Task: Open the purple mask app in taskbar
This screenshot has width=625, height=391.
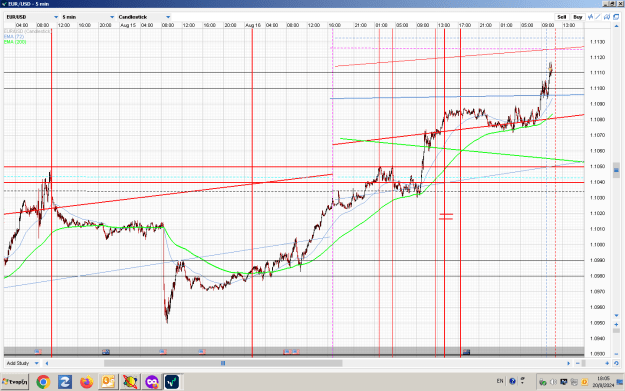Action: 151,382
